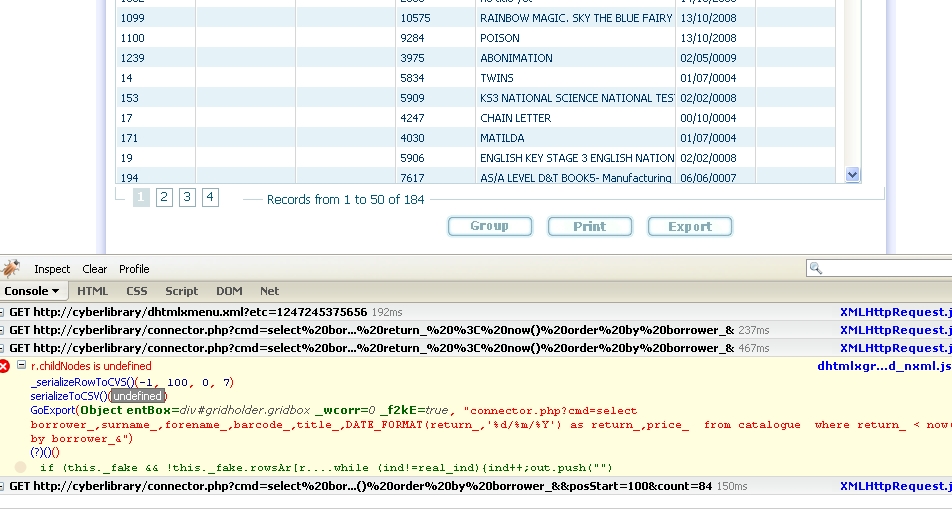Open XMLHttpRequest source link for posStart=100 request
Screen dimensions: 952x513
coord(896,486)
